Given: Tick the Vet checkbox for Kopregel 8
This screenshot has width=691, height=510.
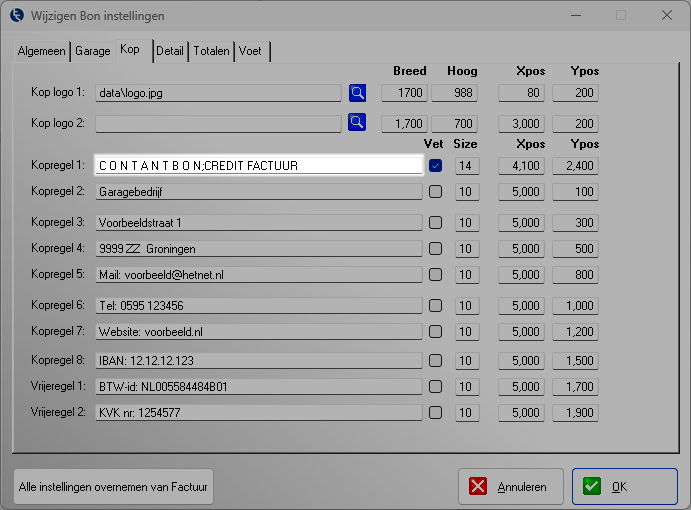Looking at the screenshot, I should [435, 360].
